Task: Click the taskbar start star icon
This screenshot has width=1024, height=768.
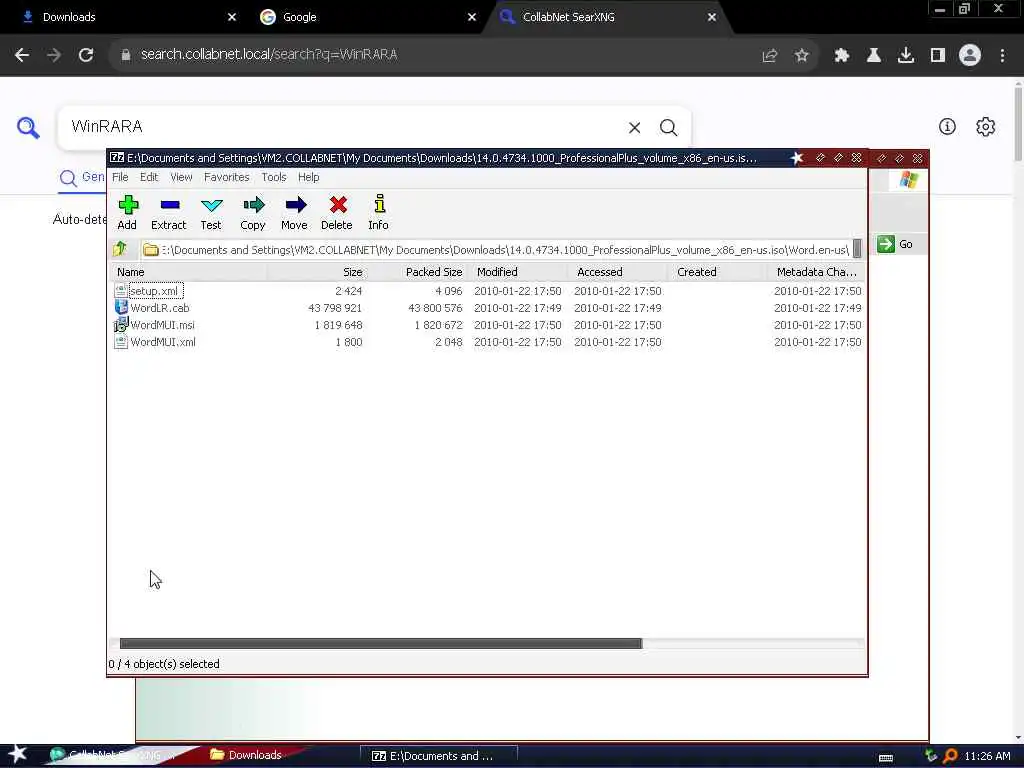Action: coord(18,754)
